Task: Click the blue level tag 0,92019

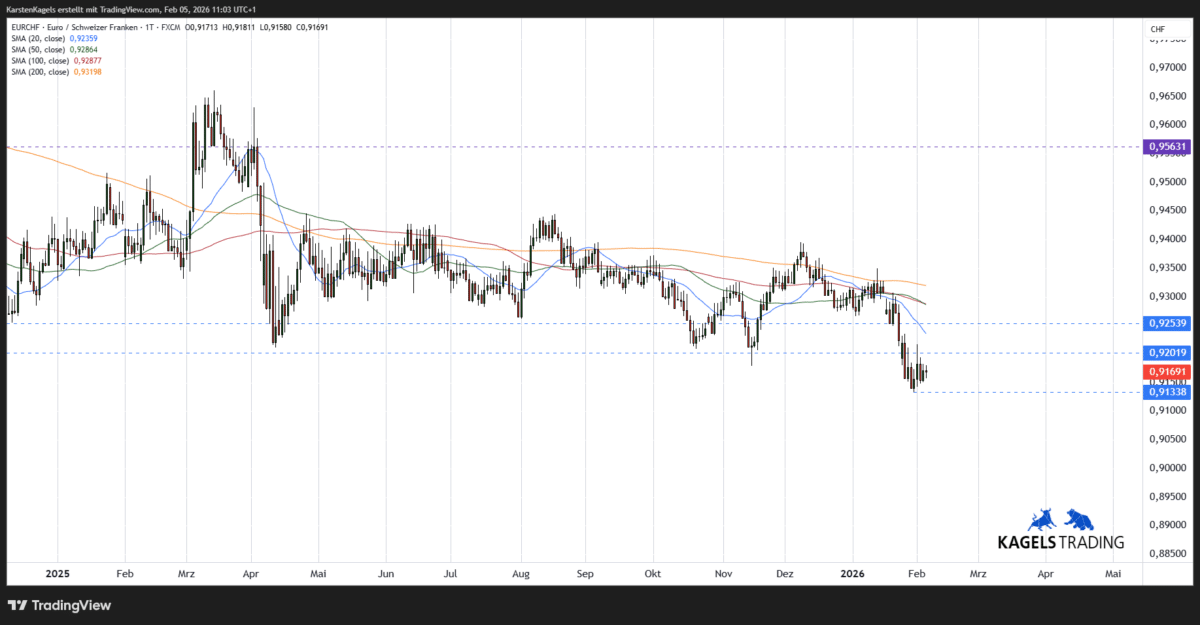Action: pos(1167,352)
